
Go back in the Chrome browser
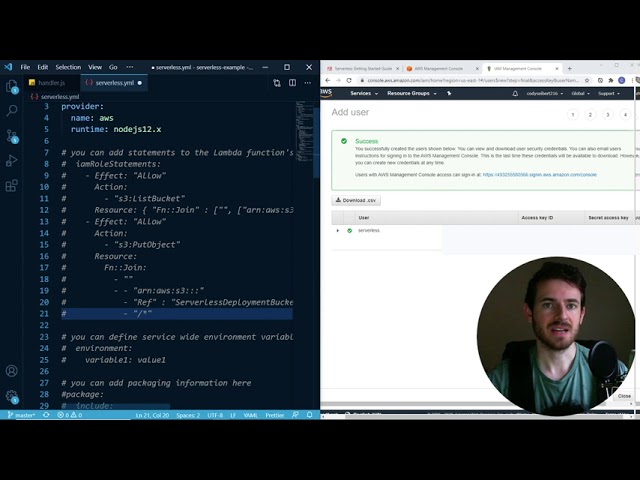[327, 80]
